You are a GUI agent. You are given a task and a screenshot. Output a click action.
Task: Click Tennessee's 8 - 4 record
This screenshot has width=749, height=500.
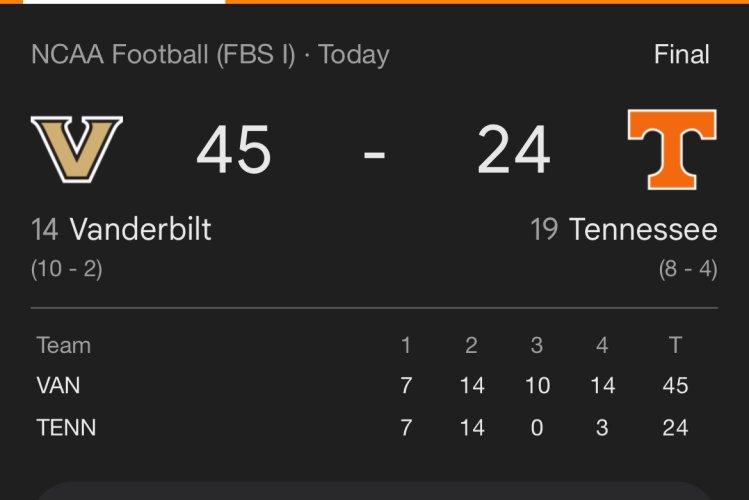[688, 269]
